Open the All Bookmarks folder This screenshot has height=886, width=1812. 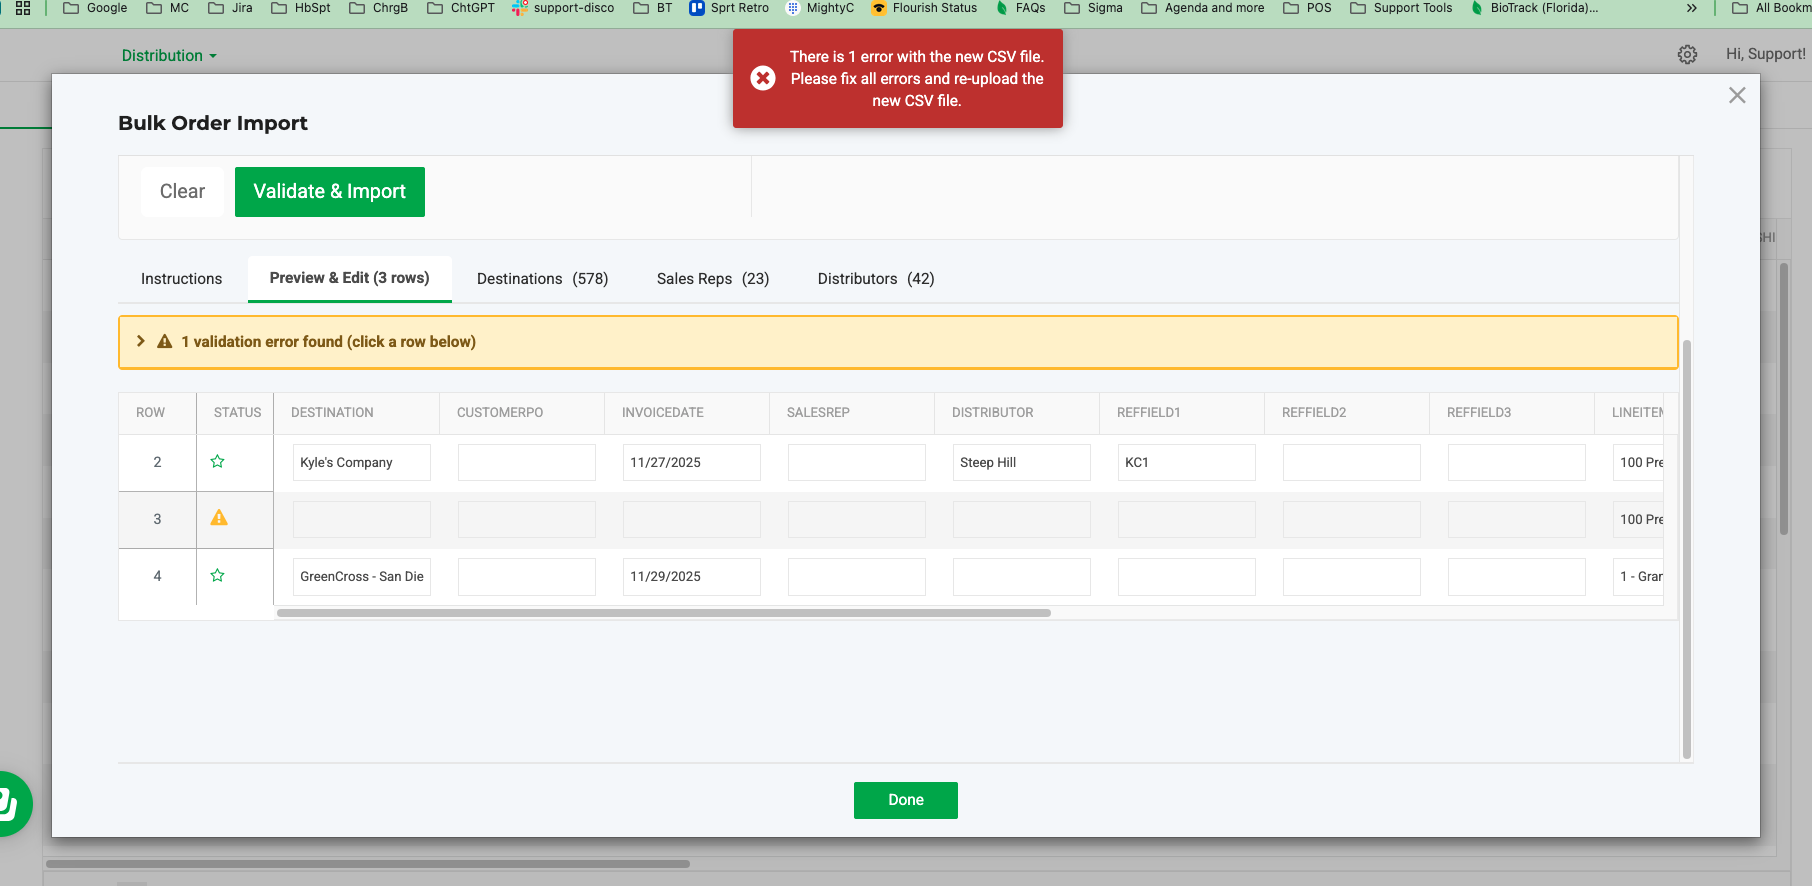(x=1771, y=8)
